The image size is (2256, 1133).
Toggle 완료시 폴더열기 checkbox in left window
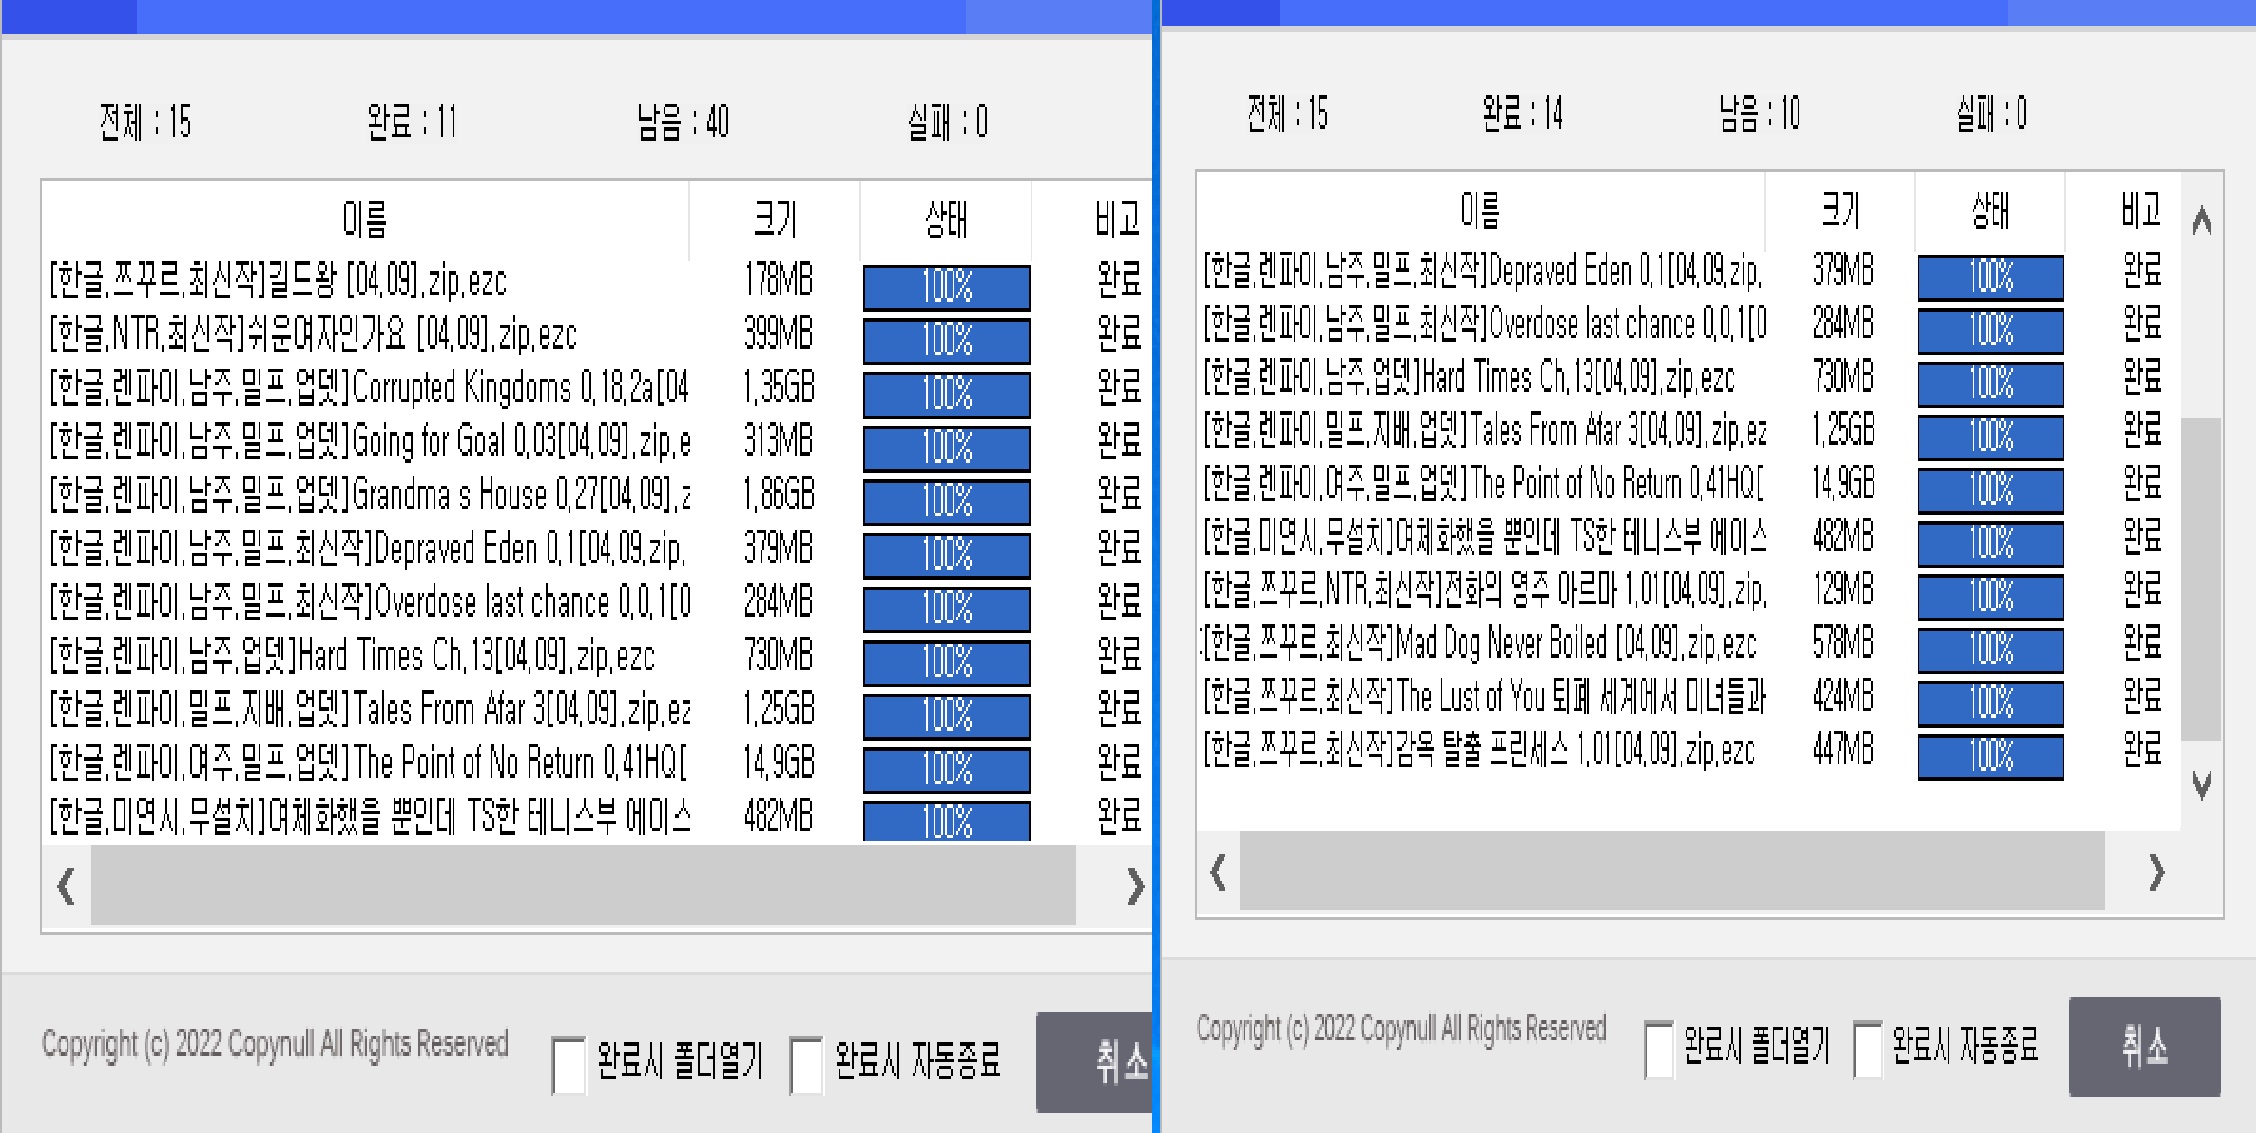tap(569, 1065)
